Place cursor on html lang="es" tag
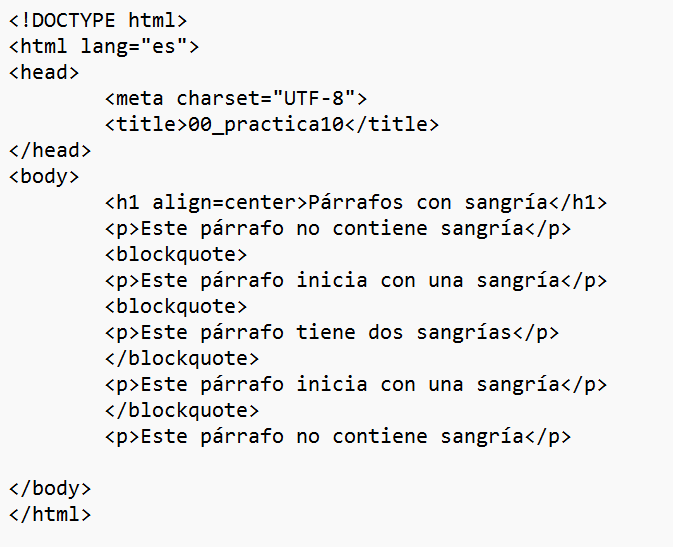This screenshot has height=547, width=673. click(x=104, y=47)
